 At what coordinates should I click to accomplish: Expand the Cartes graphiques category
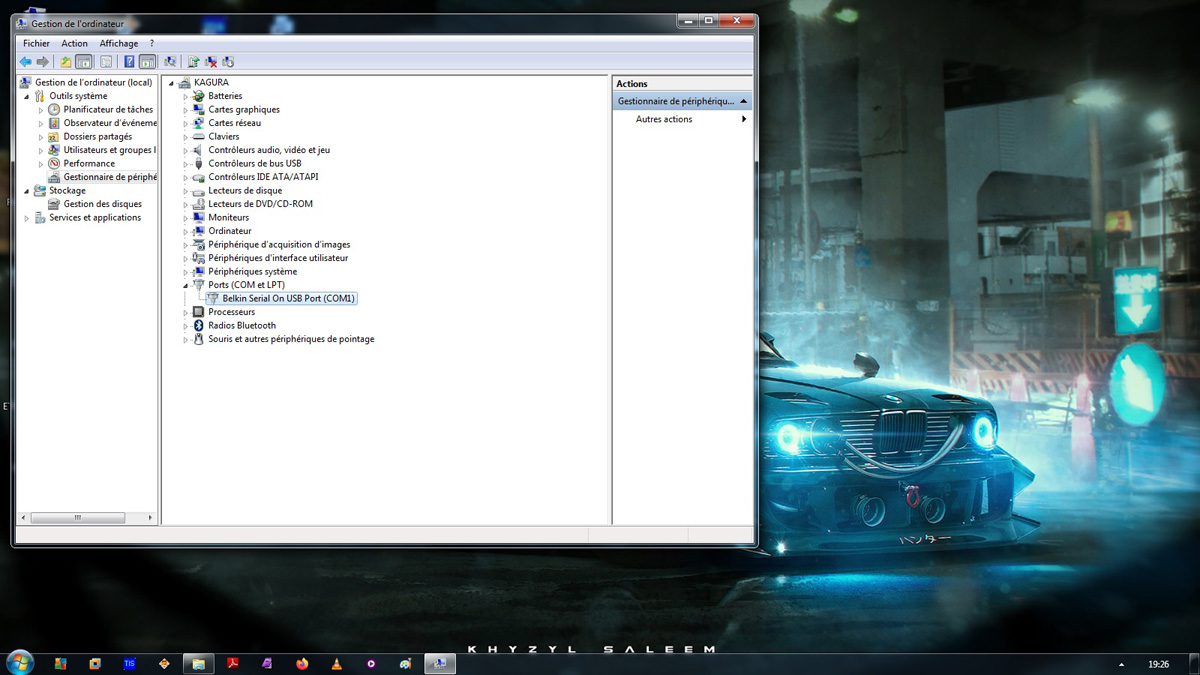point(186,110)
